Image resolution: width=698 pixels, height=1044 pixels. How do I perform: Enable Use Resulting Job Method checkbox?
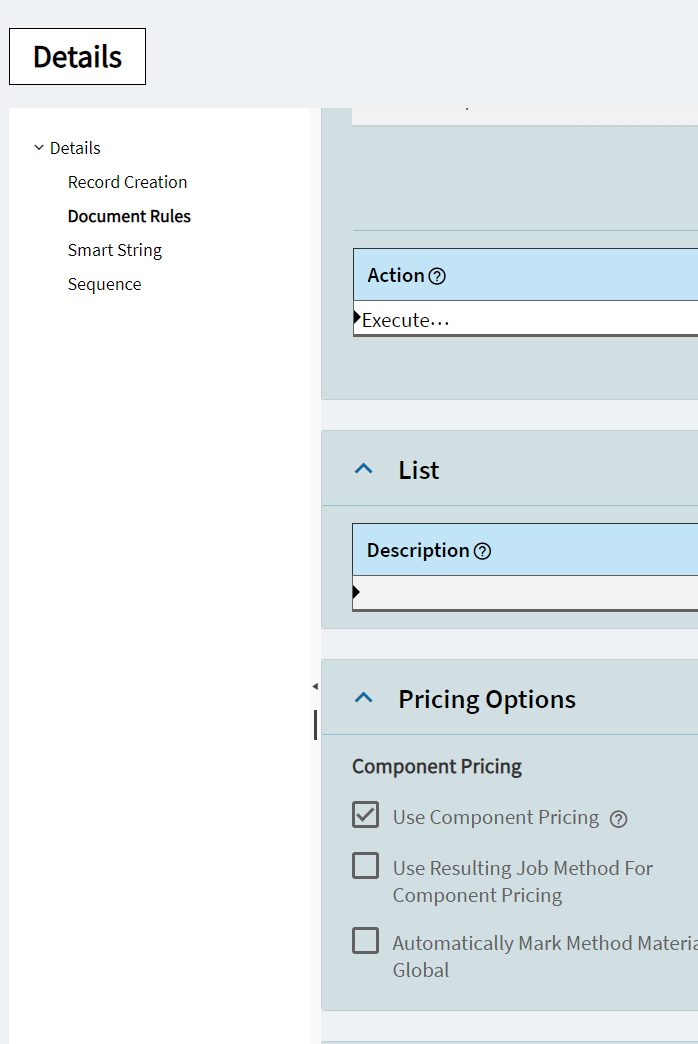point(366,866)
